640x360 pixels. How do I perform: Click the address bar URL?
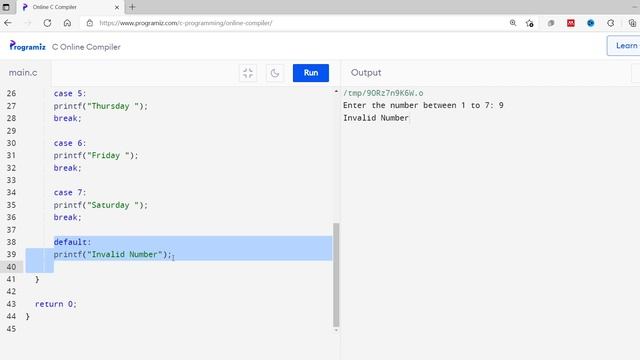[x=186, y=23]
